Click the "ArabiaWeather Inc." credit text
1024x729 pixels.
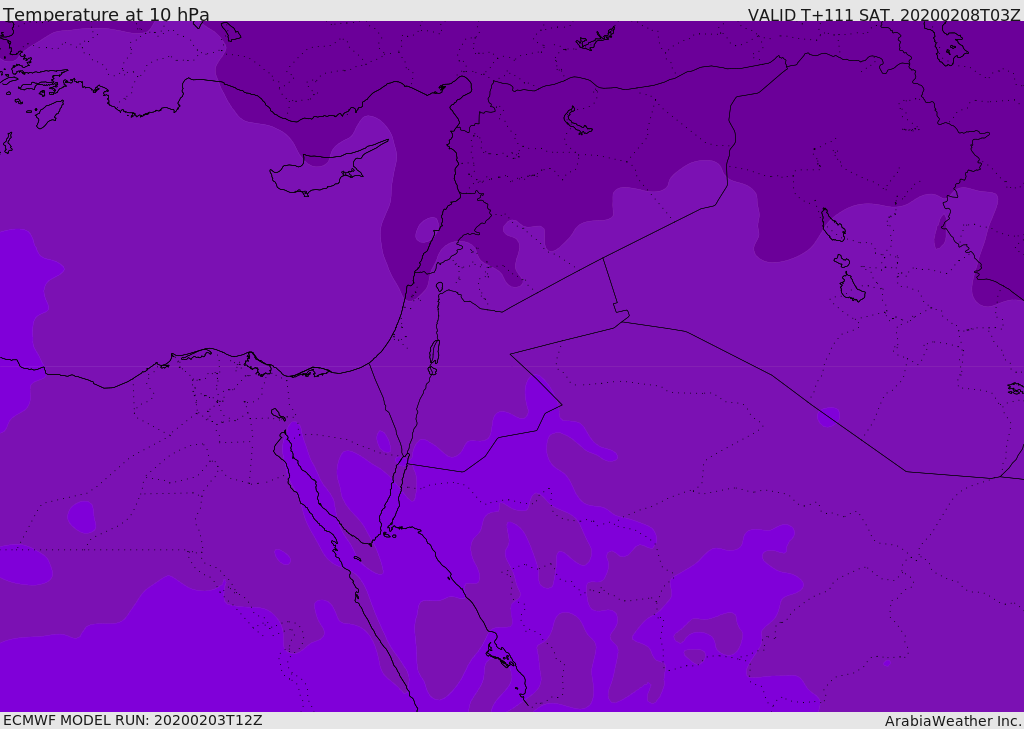pyautogui.click(x=954, y=721)
